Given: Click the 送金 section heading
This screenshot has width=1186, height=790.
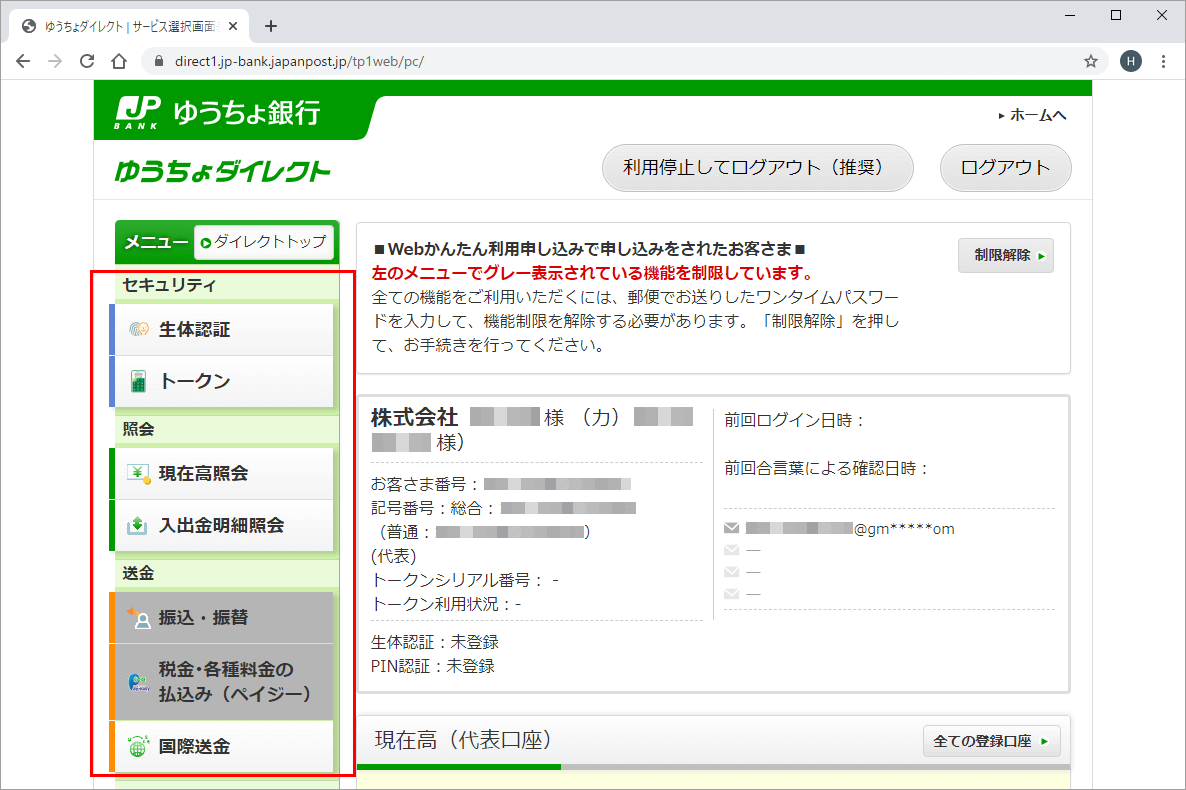Looking at the screenshot, I should pos(138,573).
